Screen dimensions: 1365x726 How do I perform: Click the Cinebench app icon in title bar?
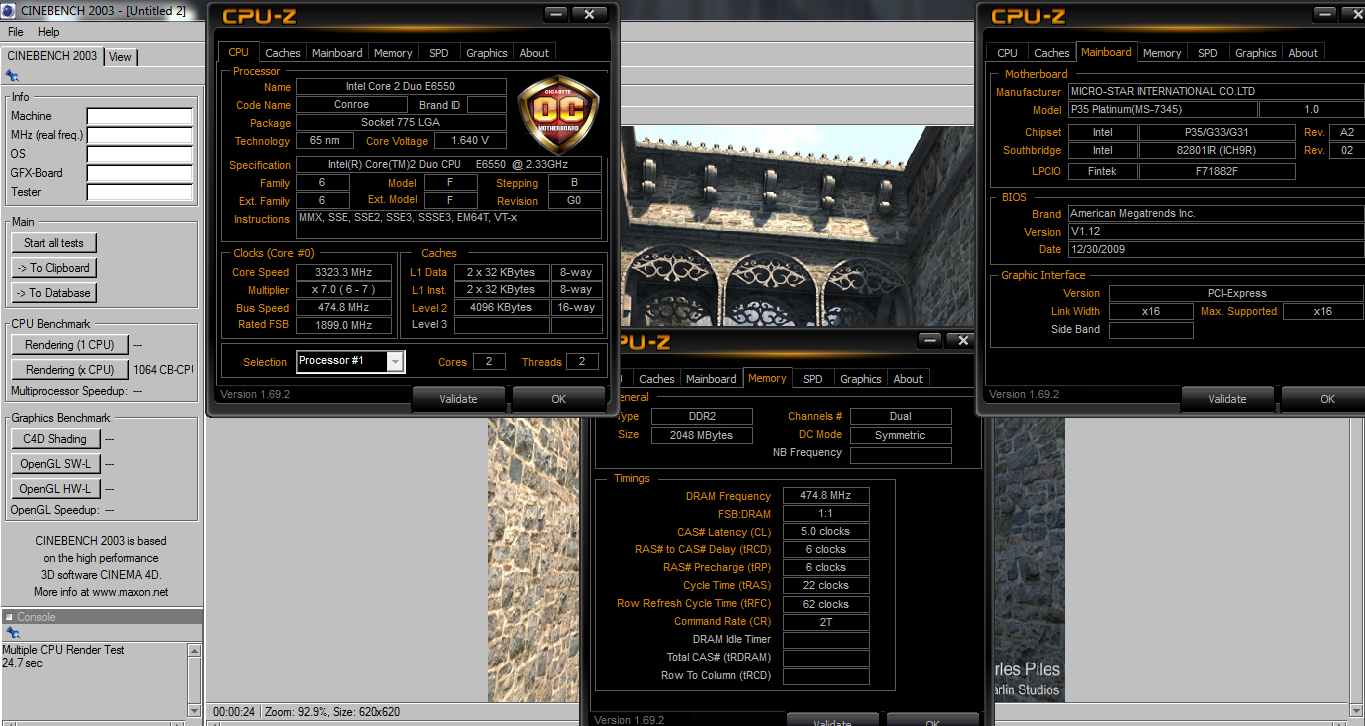[9, 10]
